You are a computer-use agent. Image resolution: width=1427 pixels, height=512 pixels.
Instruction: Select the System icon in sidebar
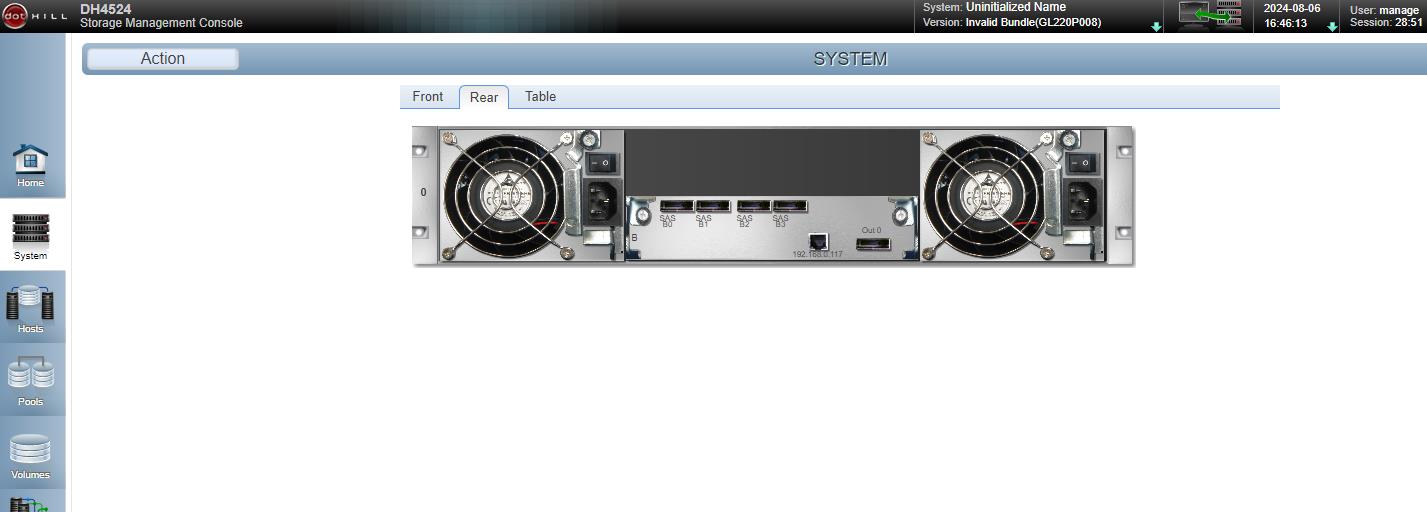(30, 237)
